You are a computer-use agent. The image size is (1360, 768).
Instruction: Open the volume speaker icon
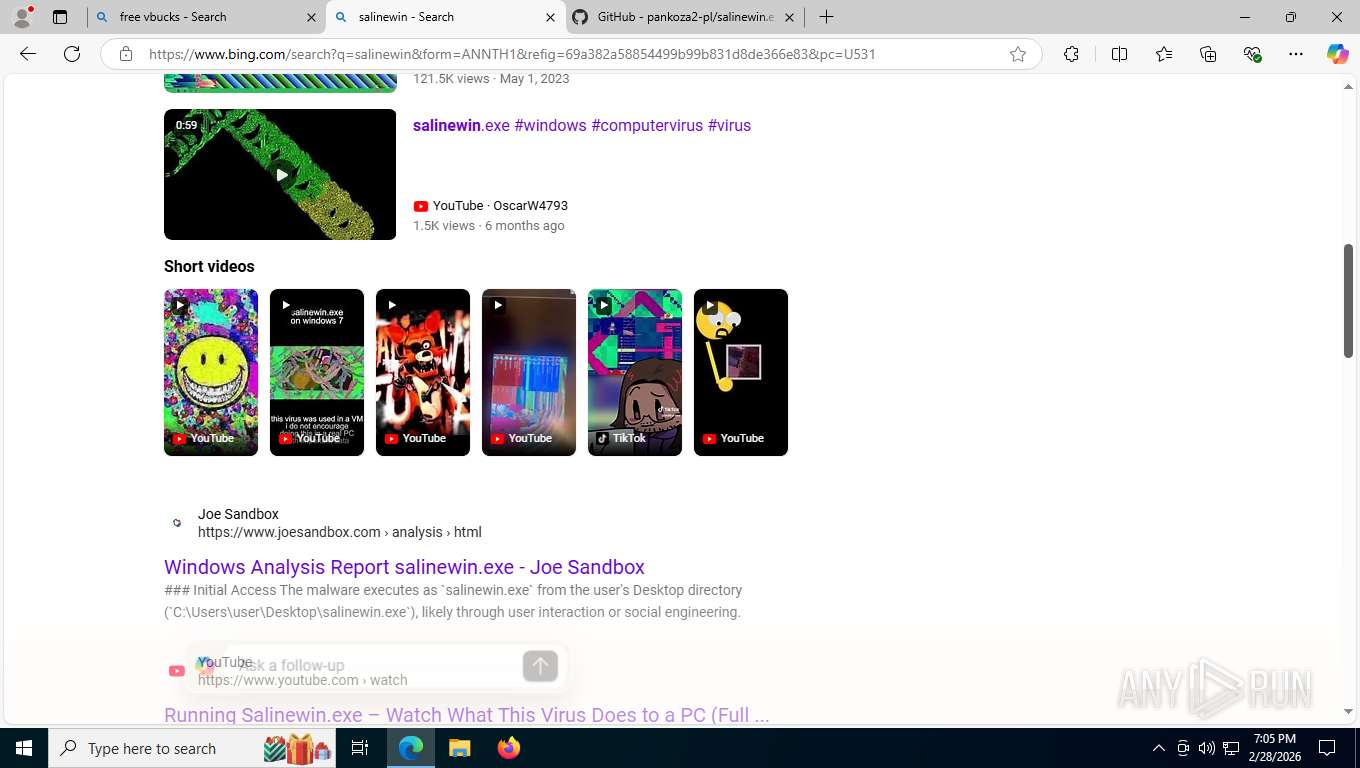pyautogui.click(x=1207, y=748)
